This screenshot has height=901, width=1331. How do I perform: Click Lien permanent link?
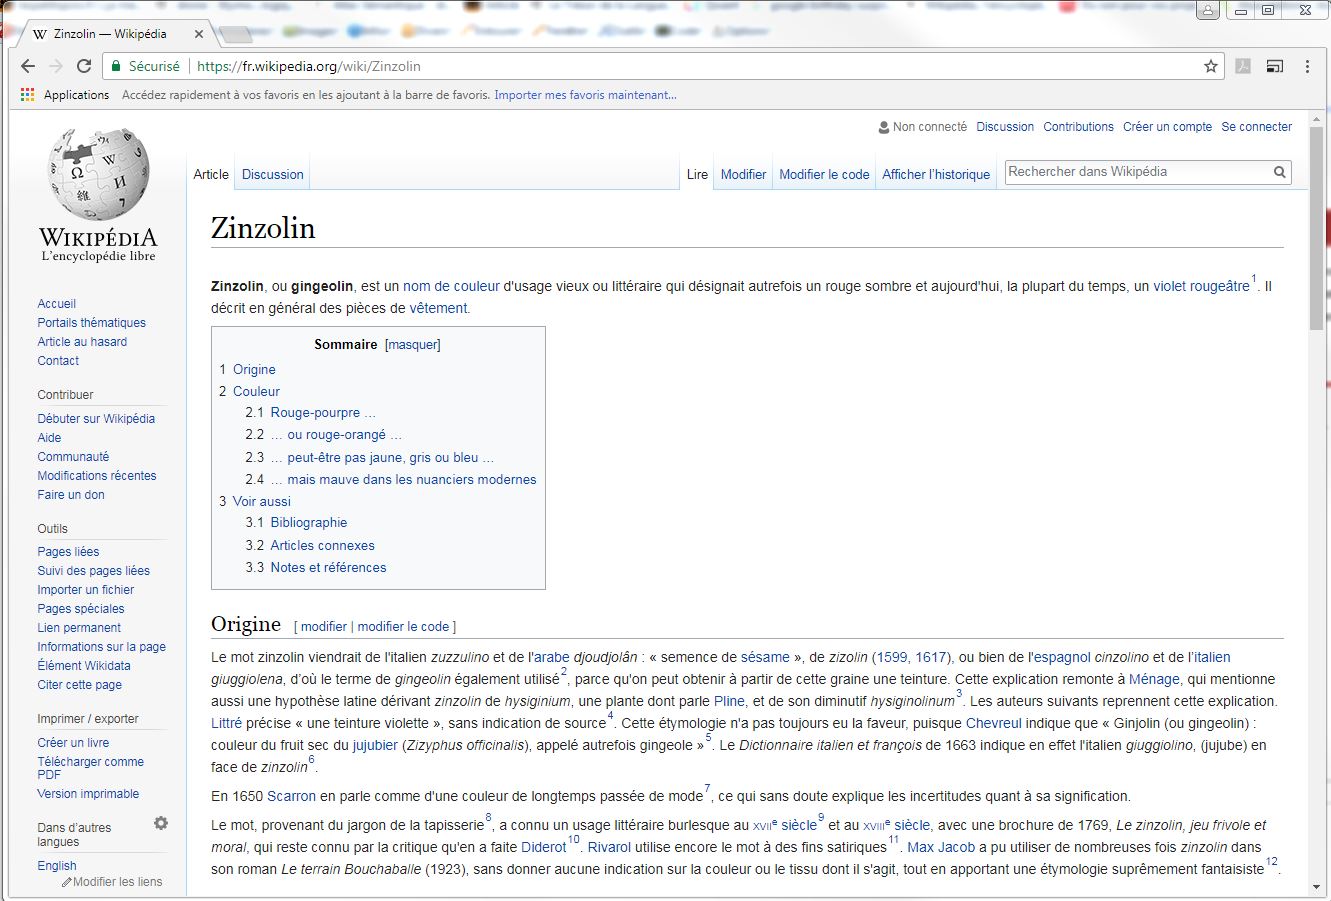tap(79, 628)
